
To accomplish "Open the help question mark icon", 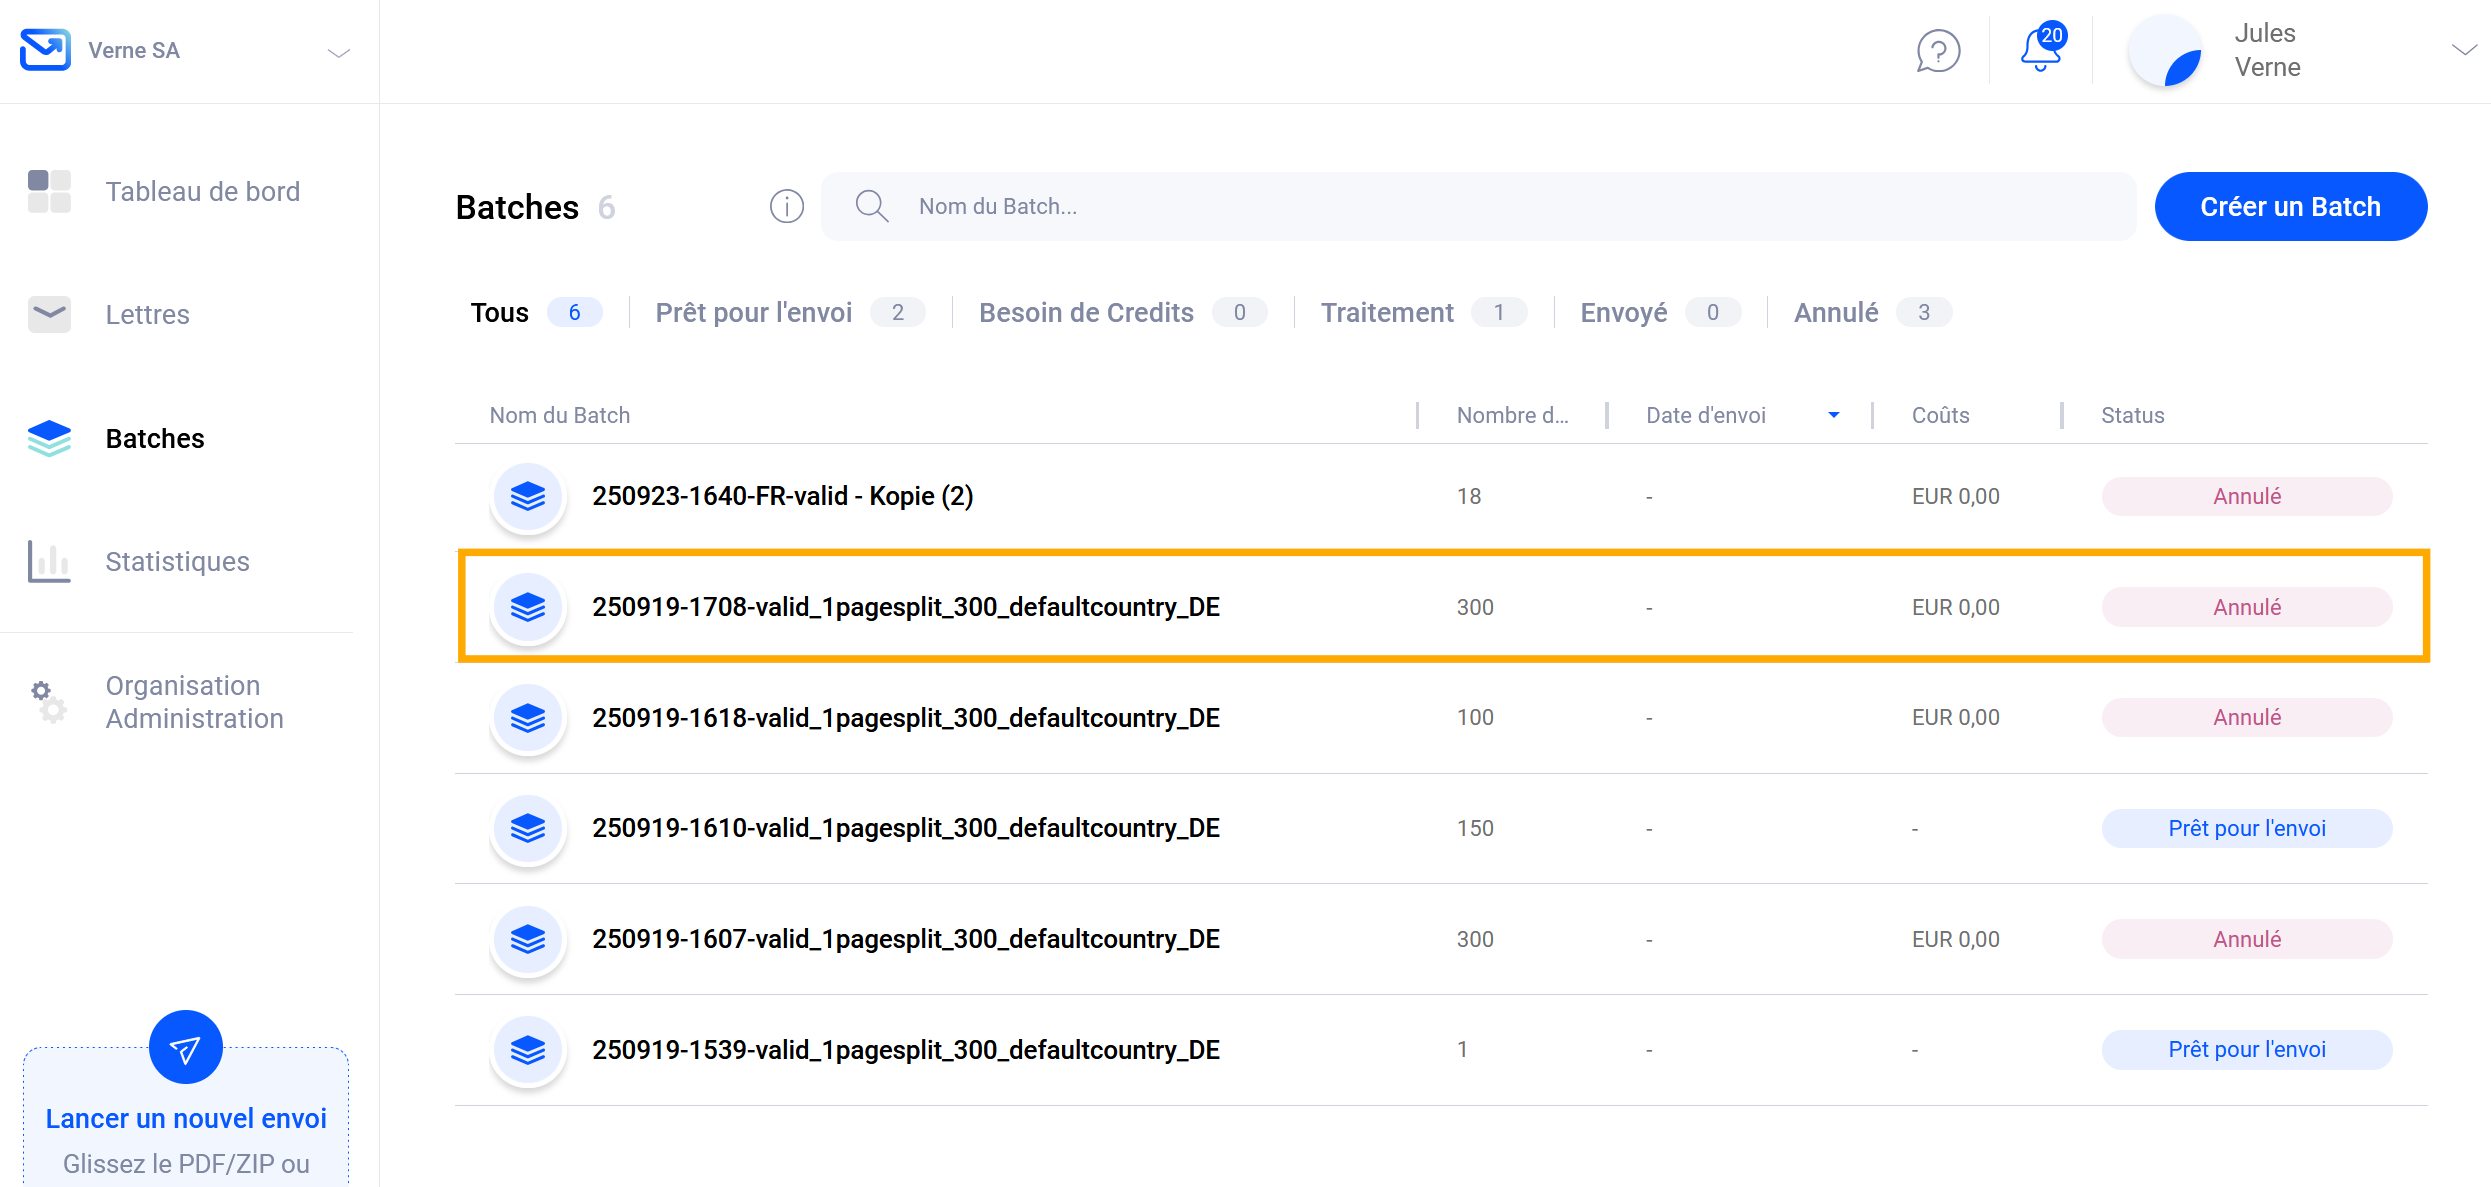I will click(1937, 51).
